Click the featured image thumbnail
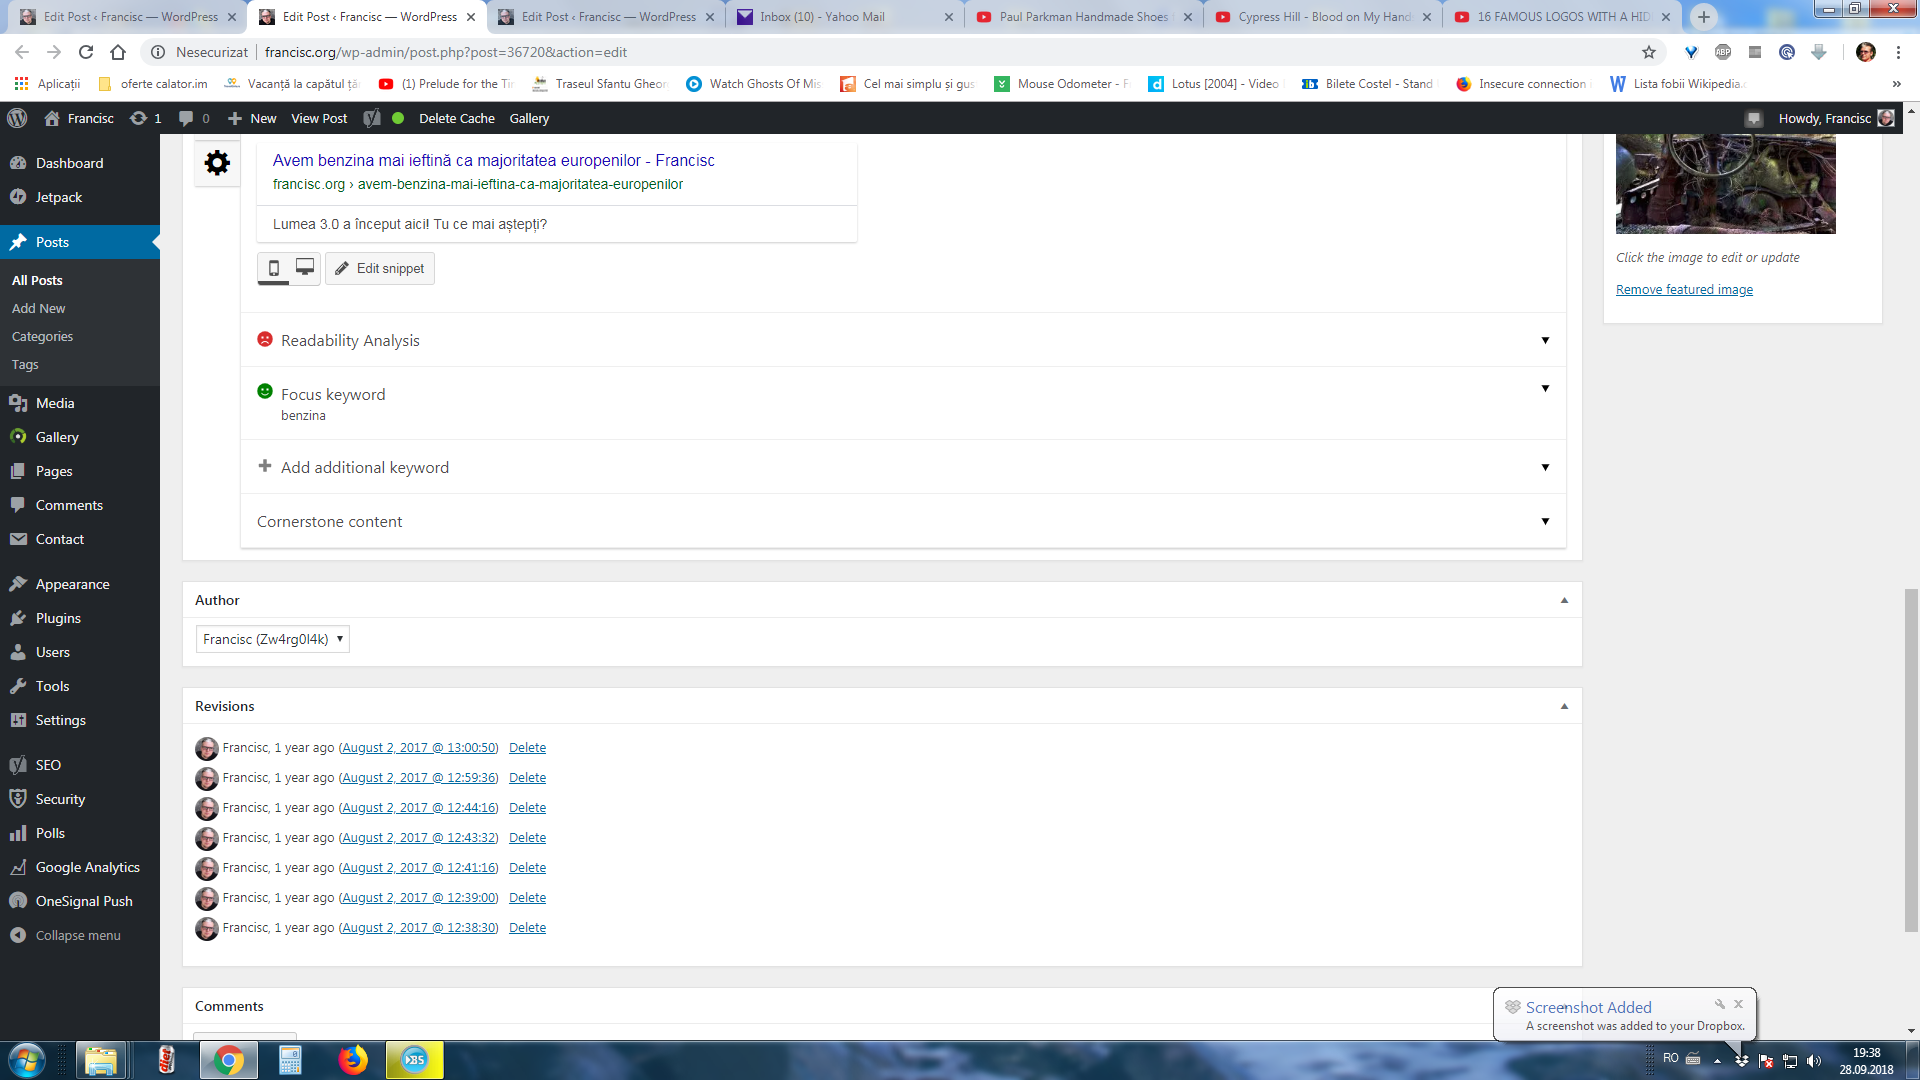The width and height of the screenshot is (1920, 1080). 1725,184
